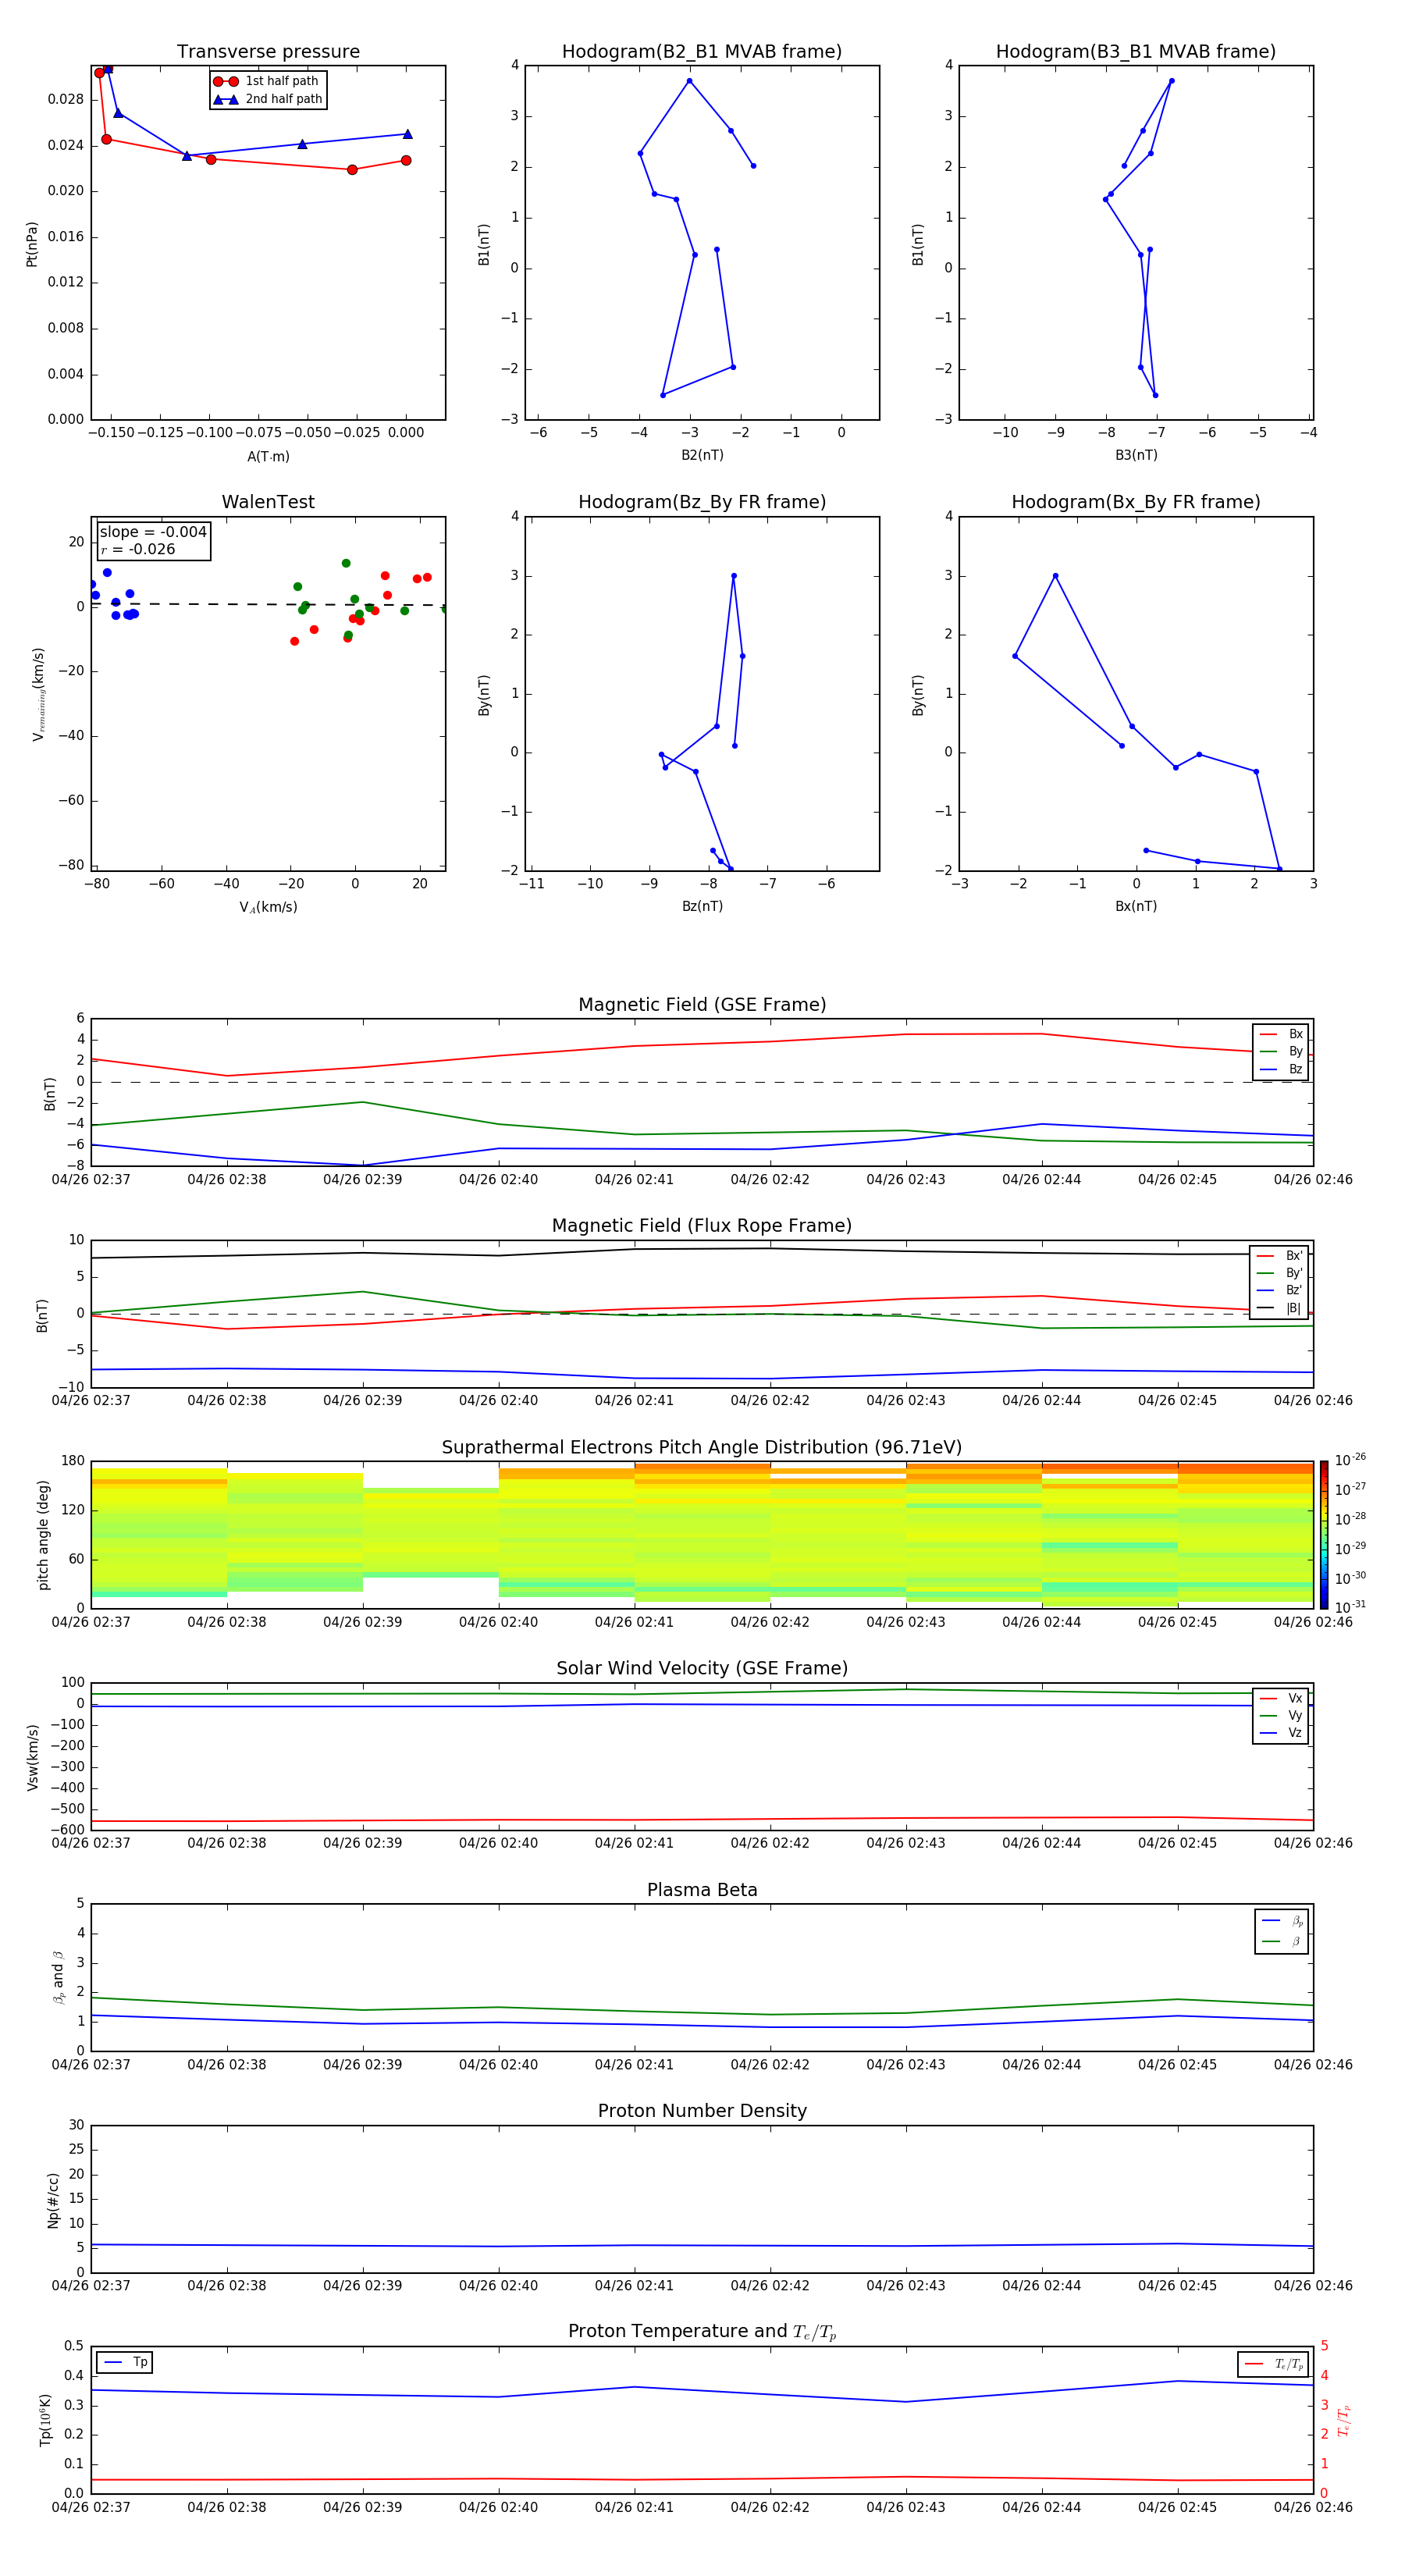The height and width of the screenshot is (2576, 1405).
Task: Click the 'Hodogram(B2_B1 MVAB frame)' title
Action: click(702, 52)
